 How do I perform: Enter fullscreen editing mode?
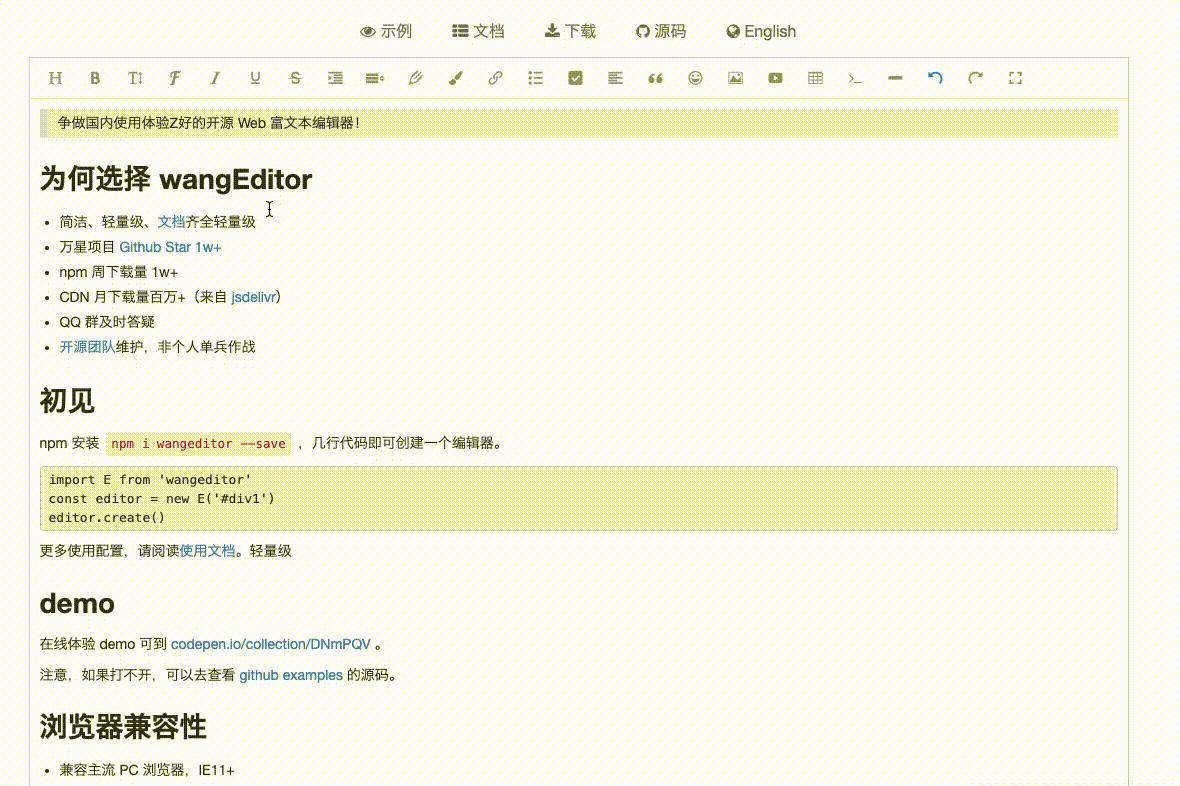(x=1015, y=77)
